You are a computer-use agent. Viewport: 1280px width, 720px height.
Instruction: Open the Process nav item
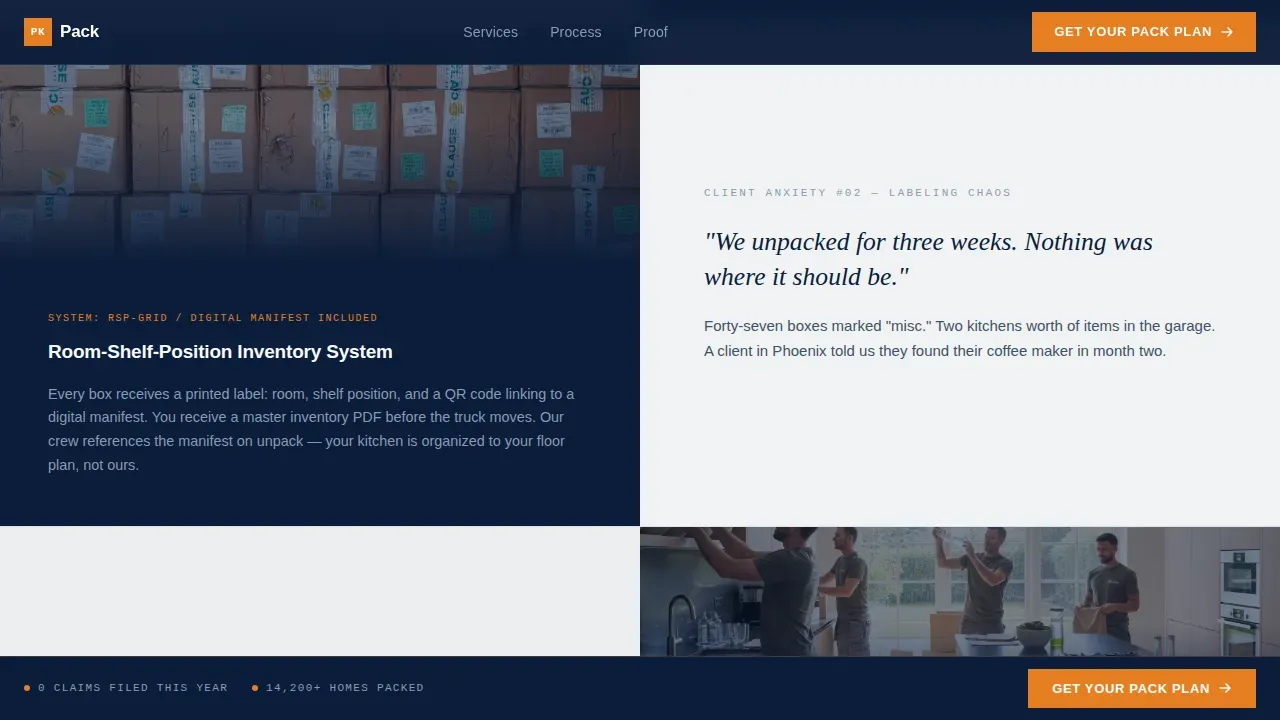click(x=576, y=32)
